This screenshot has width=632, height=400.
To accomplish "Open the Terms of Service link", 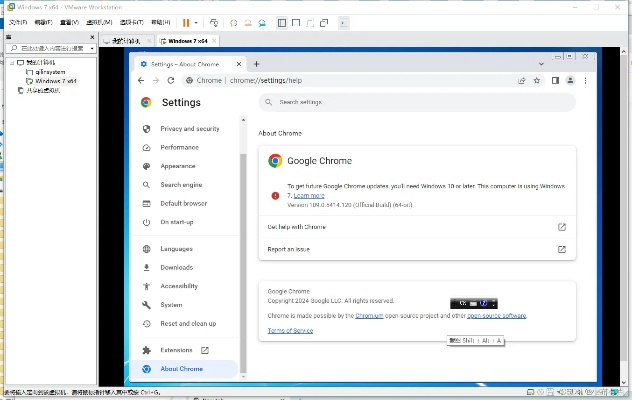I will pyautogui.click(x=290, y=330).
